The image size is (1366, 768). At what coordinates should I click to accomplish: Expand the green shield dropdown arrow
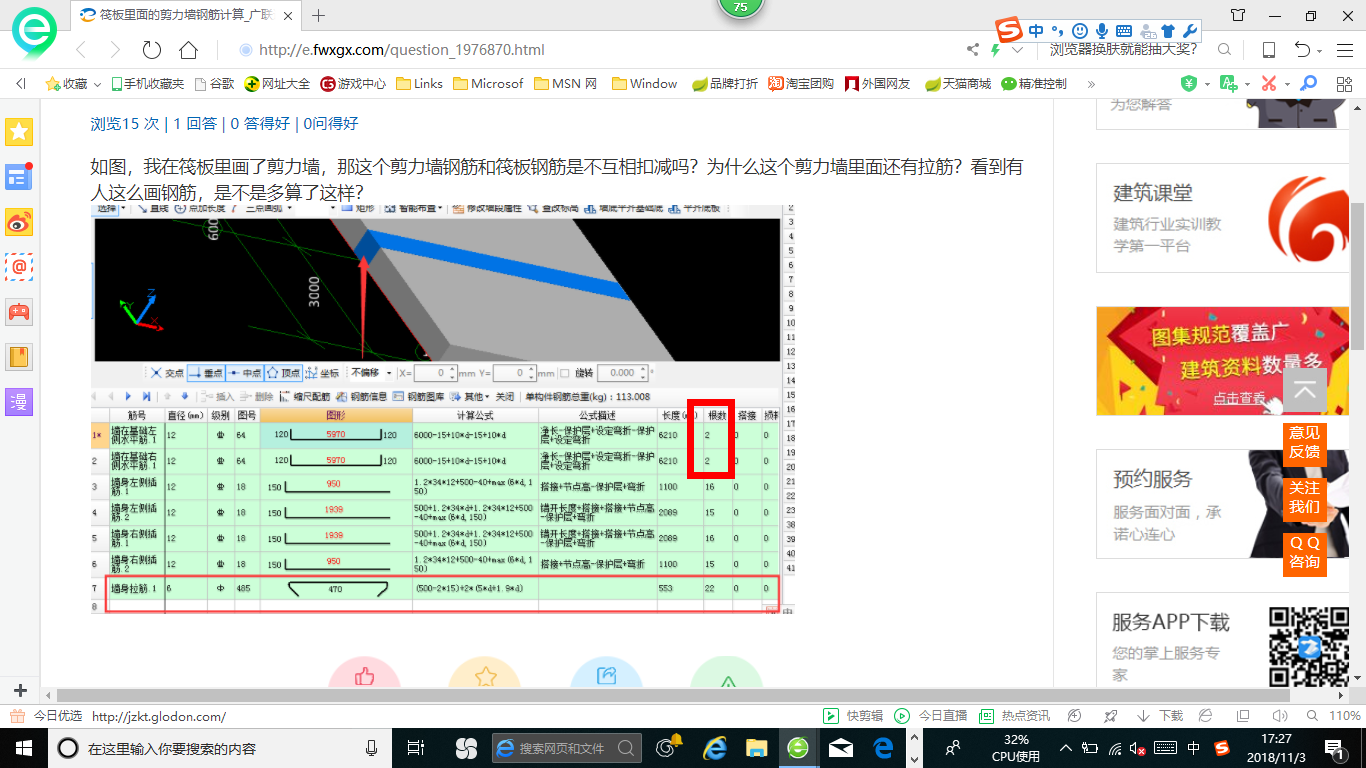[1207, 84]
